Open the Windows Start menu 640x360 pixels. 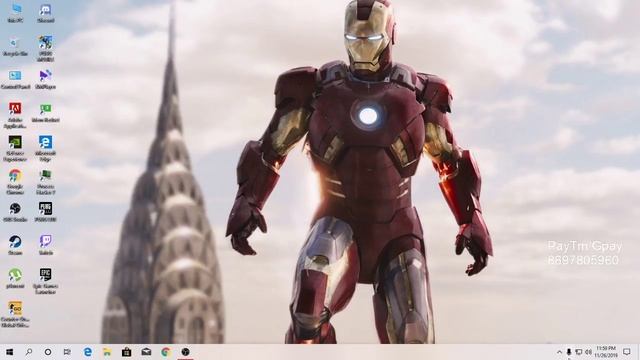pos(9,352)
